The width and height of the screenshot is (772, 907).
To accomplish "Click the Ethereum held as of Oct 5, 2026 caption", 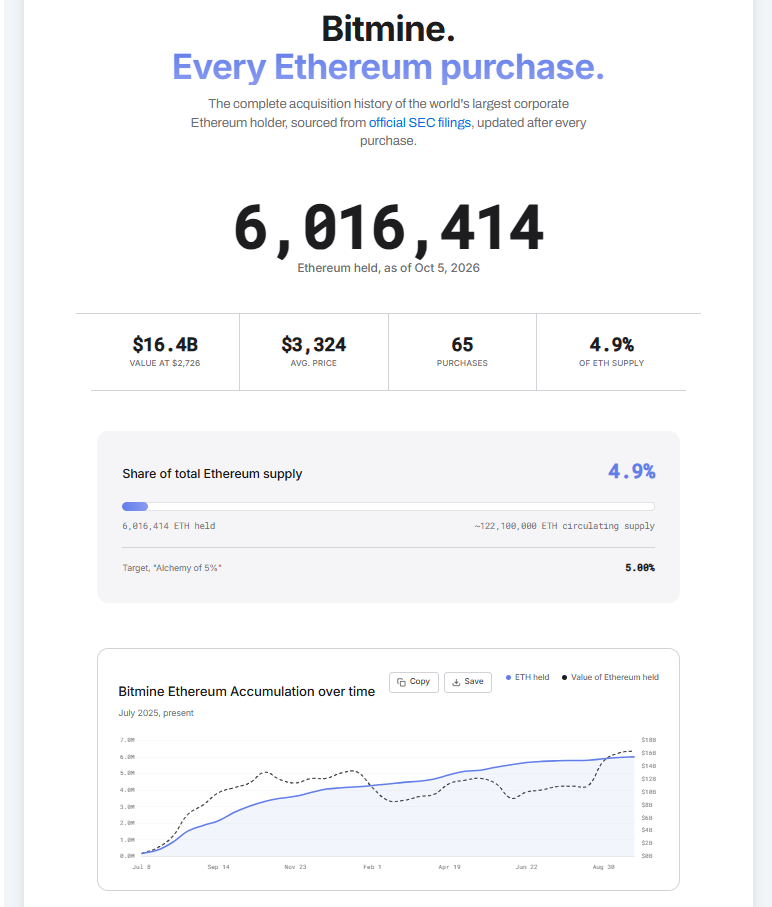I will (x=388, y=268).
